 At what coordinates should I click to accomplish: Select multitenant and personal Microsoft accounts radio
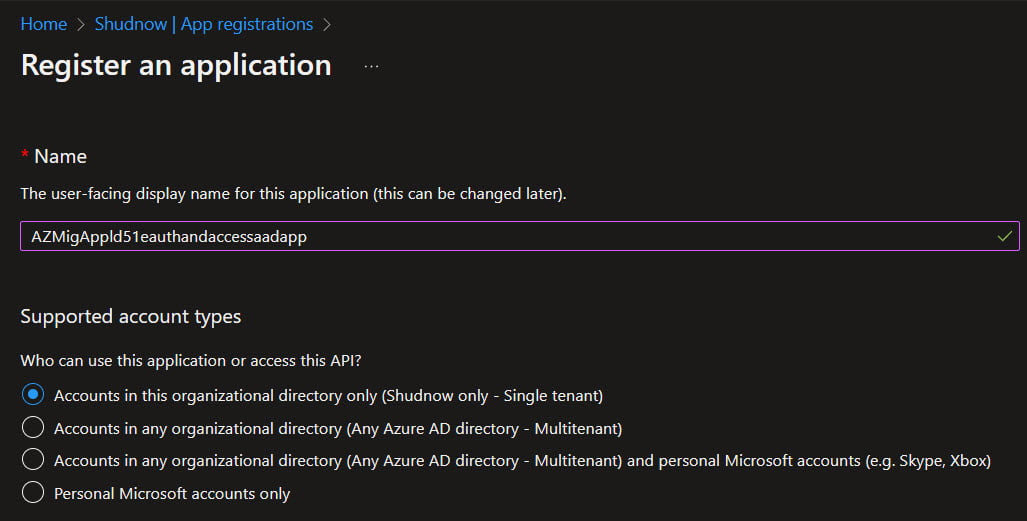[33, 459]
